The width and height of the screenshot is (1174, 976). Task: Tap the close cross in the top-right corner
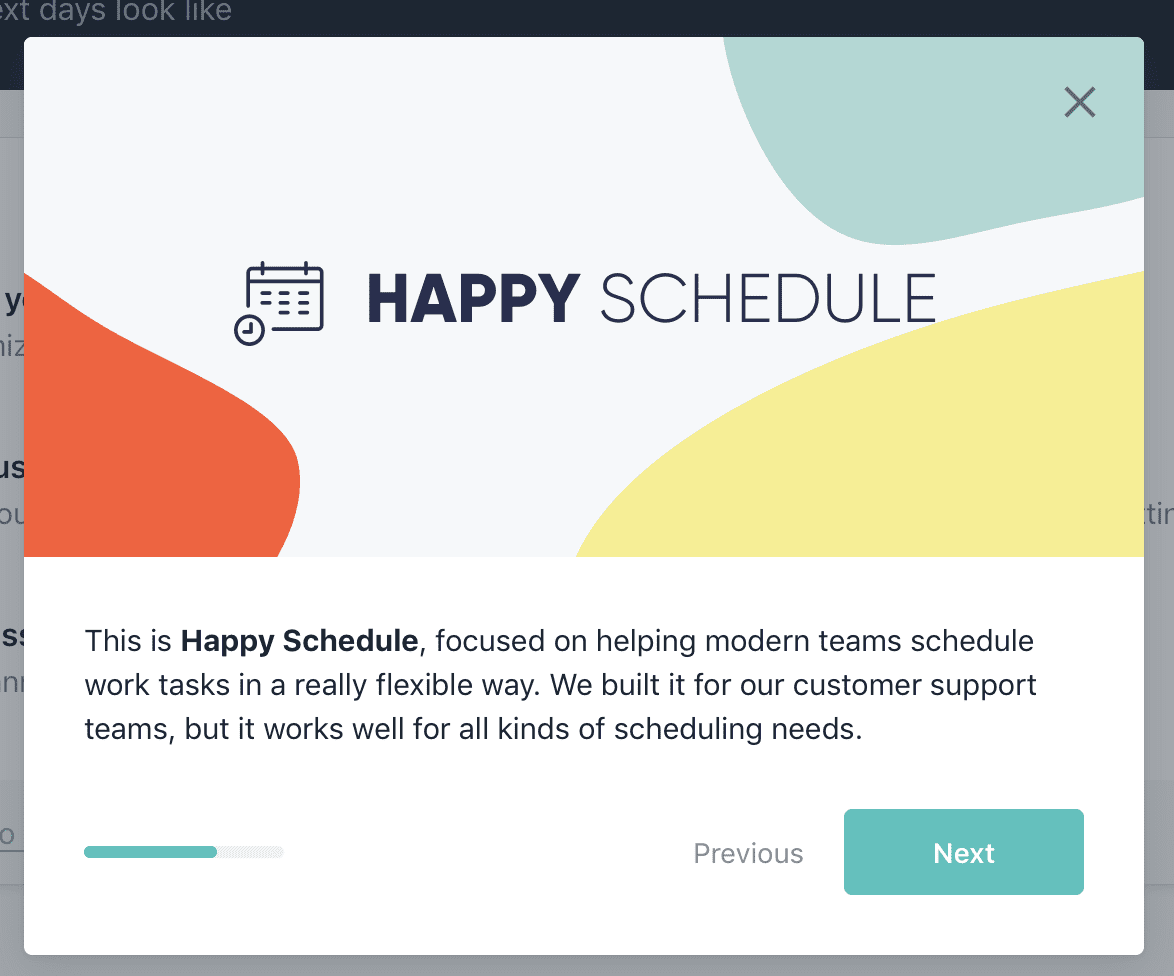point(1080,102)
